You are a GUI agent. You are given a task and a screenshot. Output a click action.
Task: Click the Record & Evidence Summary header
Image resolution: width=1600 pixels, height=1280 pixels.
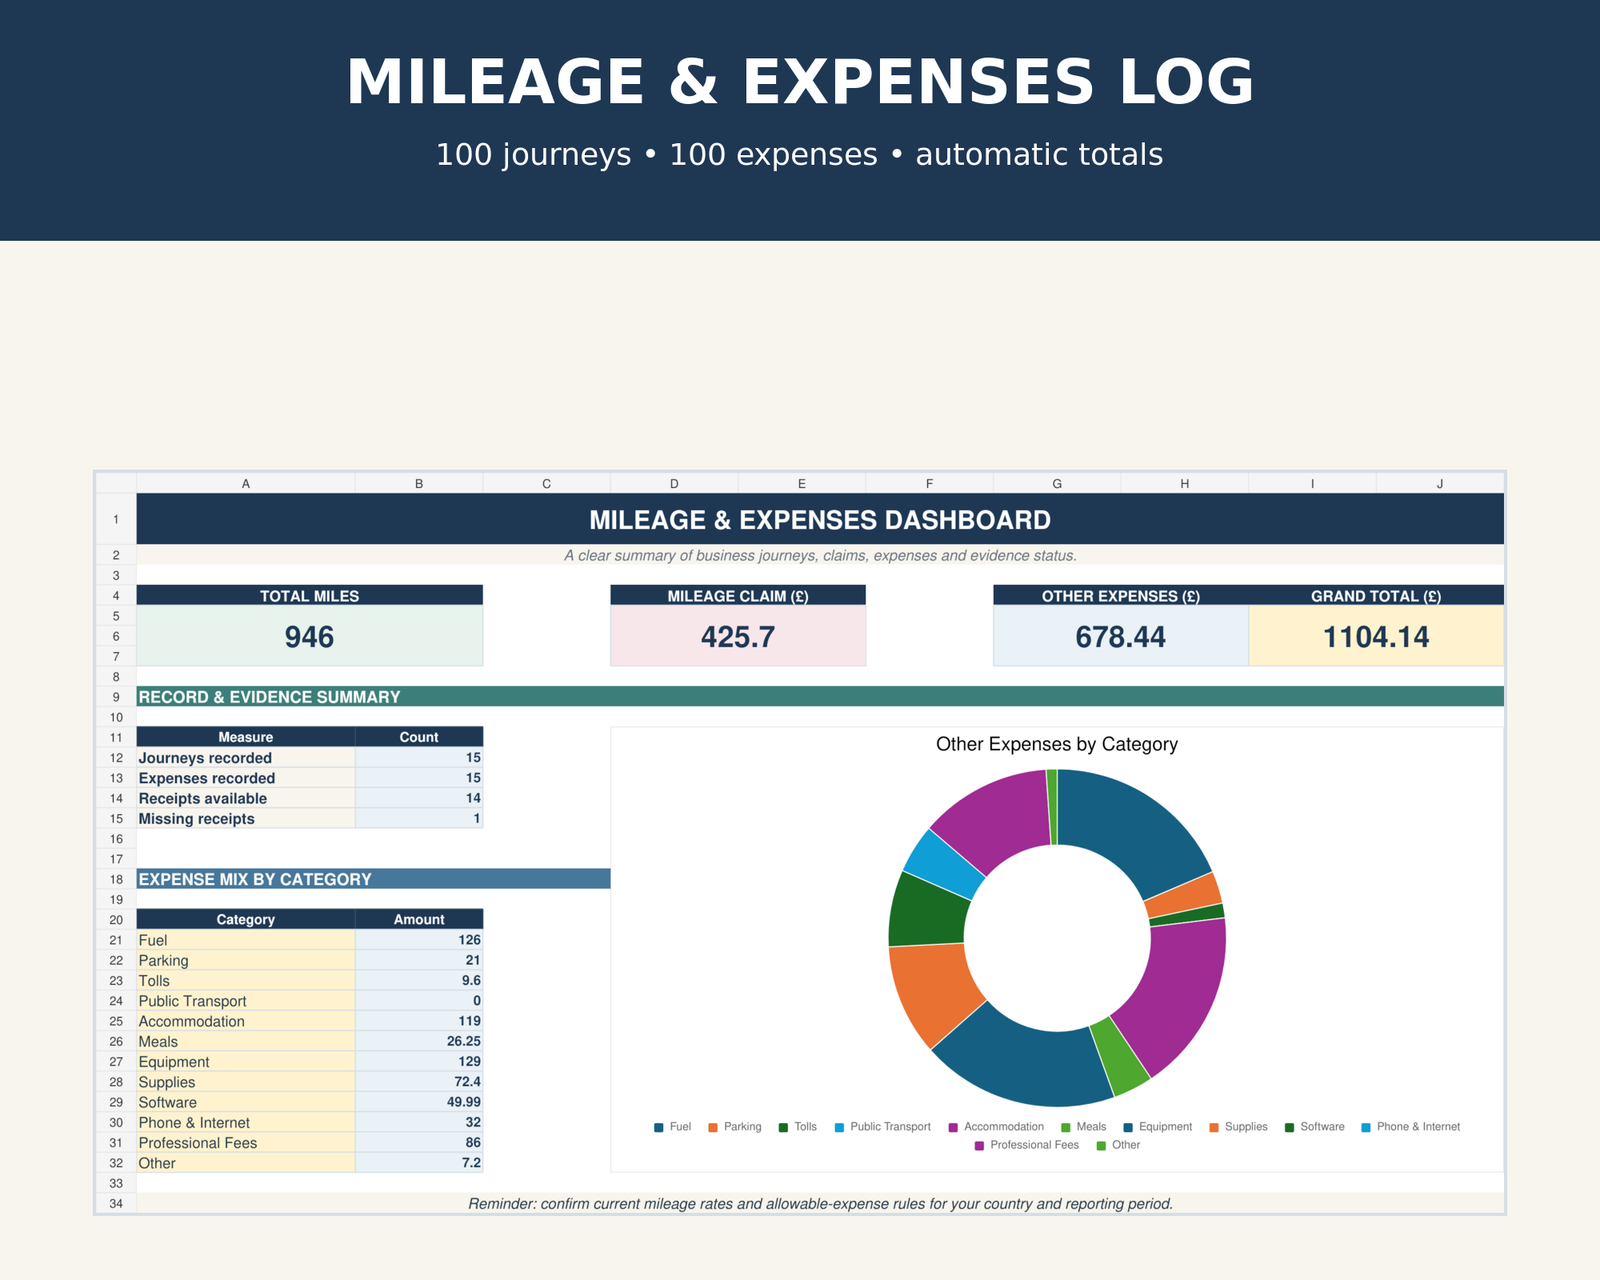click(820, 697)
